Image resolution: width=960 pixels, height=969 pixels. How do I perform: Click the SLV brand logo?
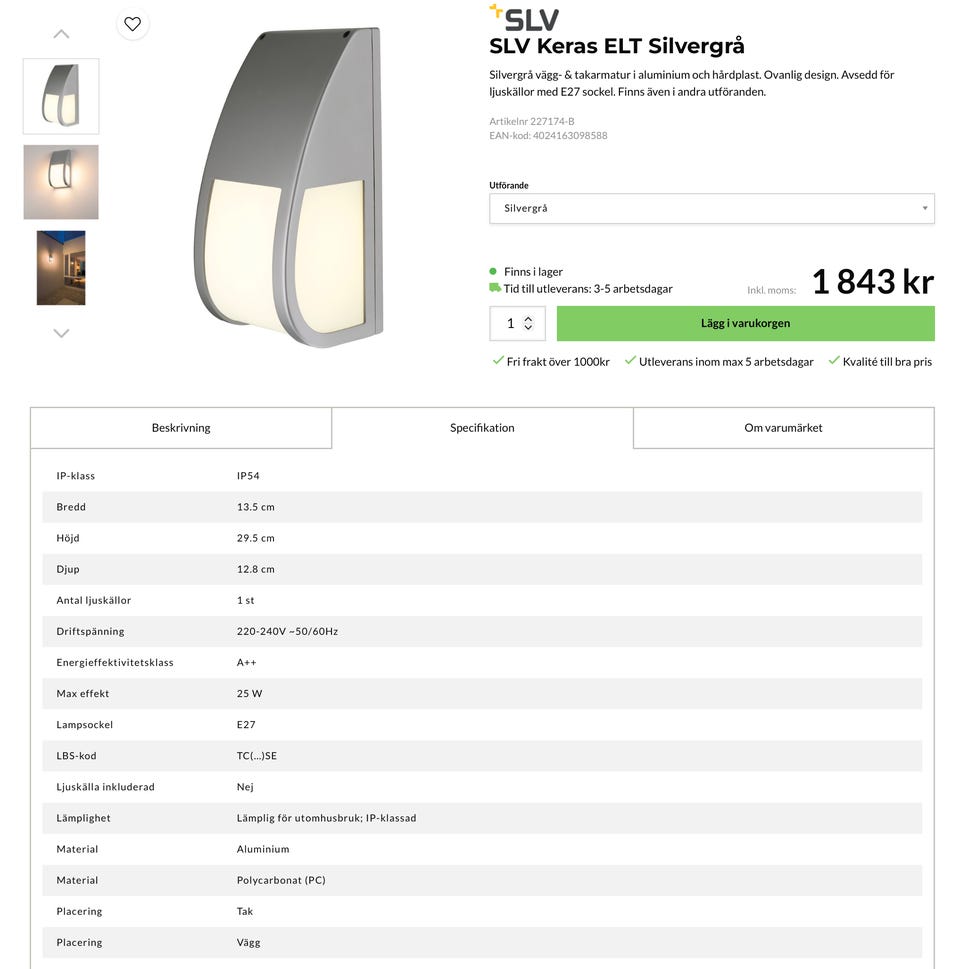tap(524, 17)
